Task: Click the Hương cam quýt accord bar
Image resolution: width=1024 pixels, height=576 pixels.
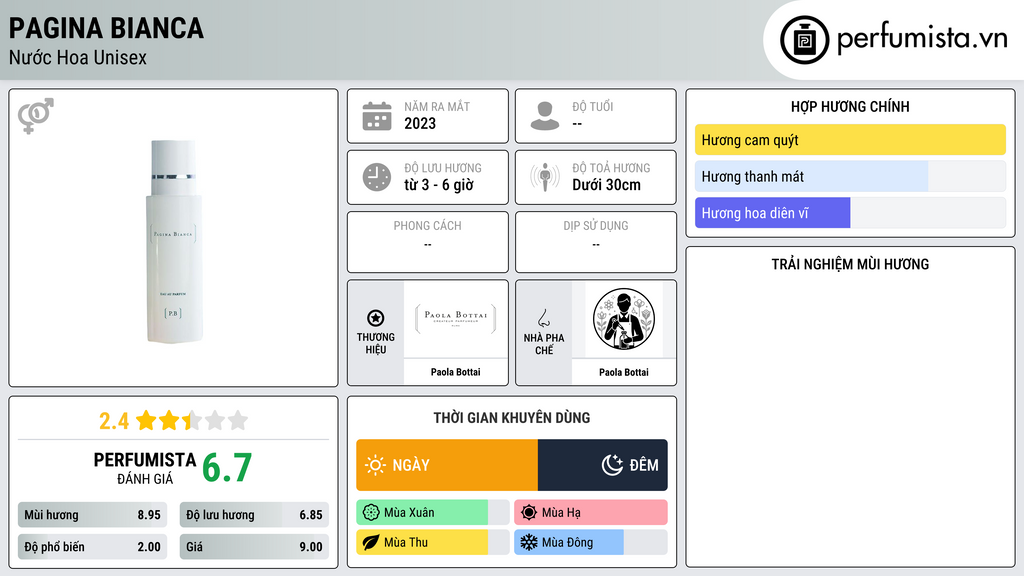Action: point(850,140)
